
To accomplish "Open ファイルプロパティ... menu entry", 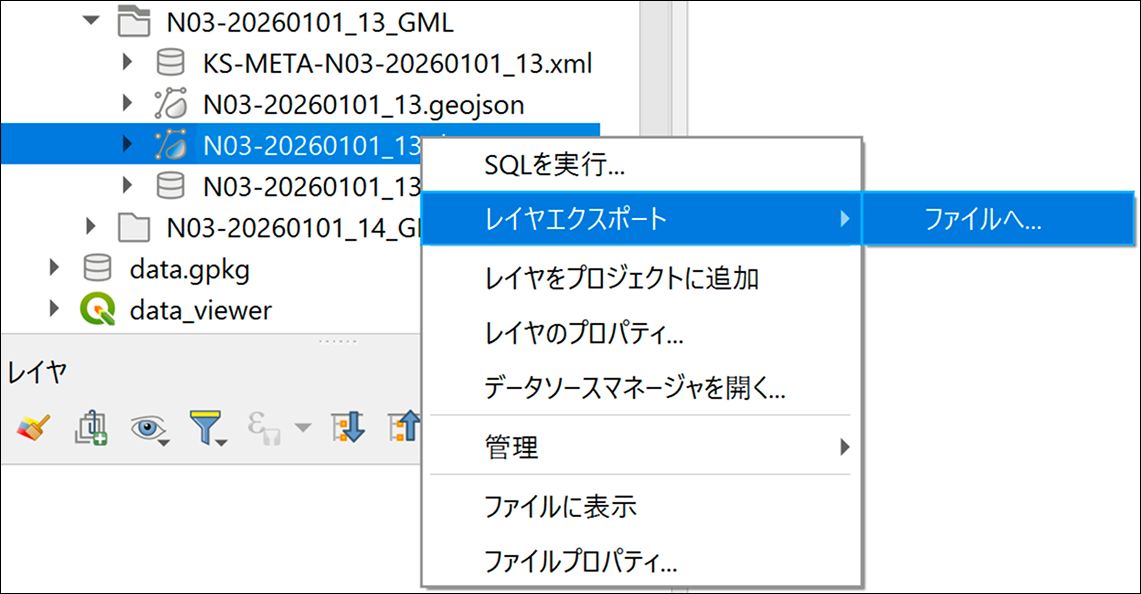I will point(642,561).
